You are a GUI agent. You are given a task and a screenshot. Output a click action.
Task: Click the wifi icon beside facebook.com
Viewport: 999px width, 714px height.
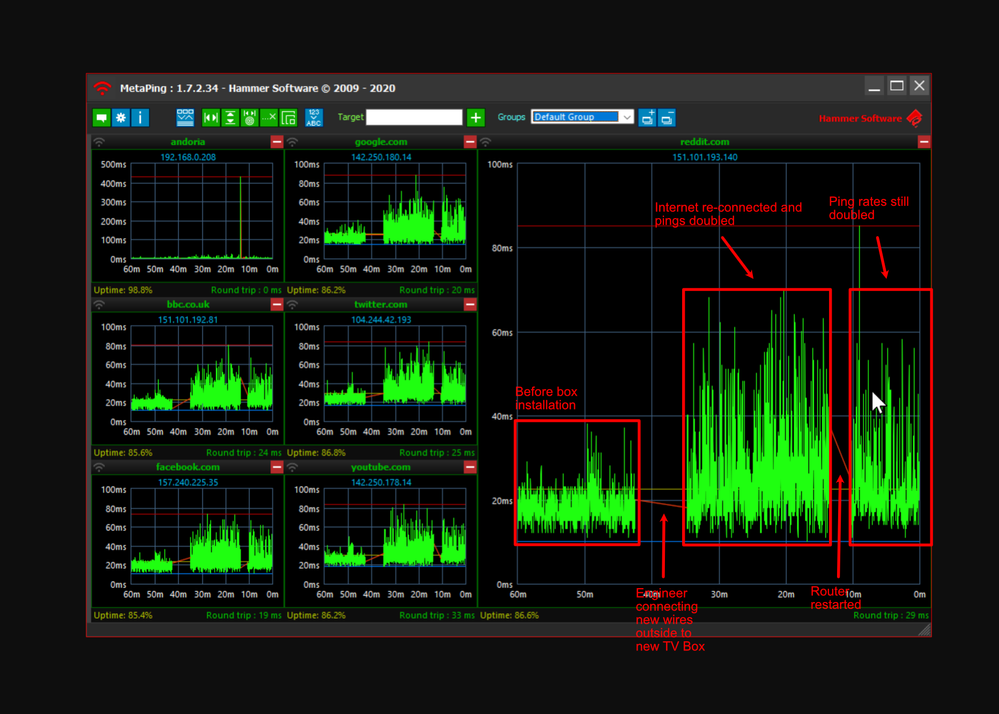99,467
